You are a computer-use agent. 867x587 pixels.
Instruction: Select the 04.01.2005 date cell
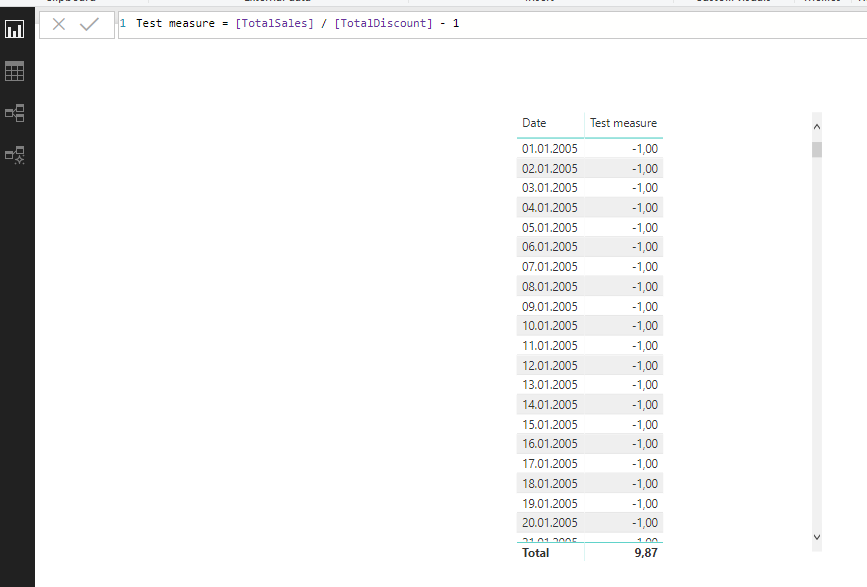tap(550, 208)
